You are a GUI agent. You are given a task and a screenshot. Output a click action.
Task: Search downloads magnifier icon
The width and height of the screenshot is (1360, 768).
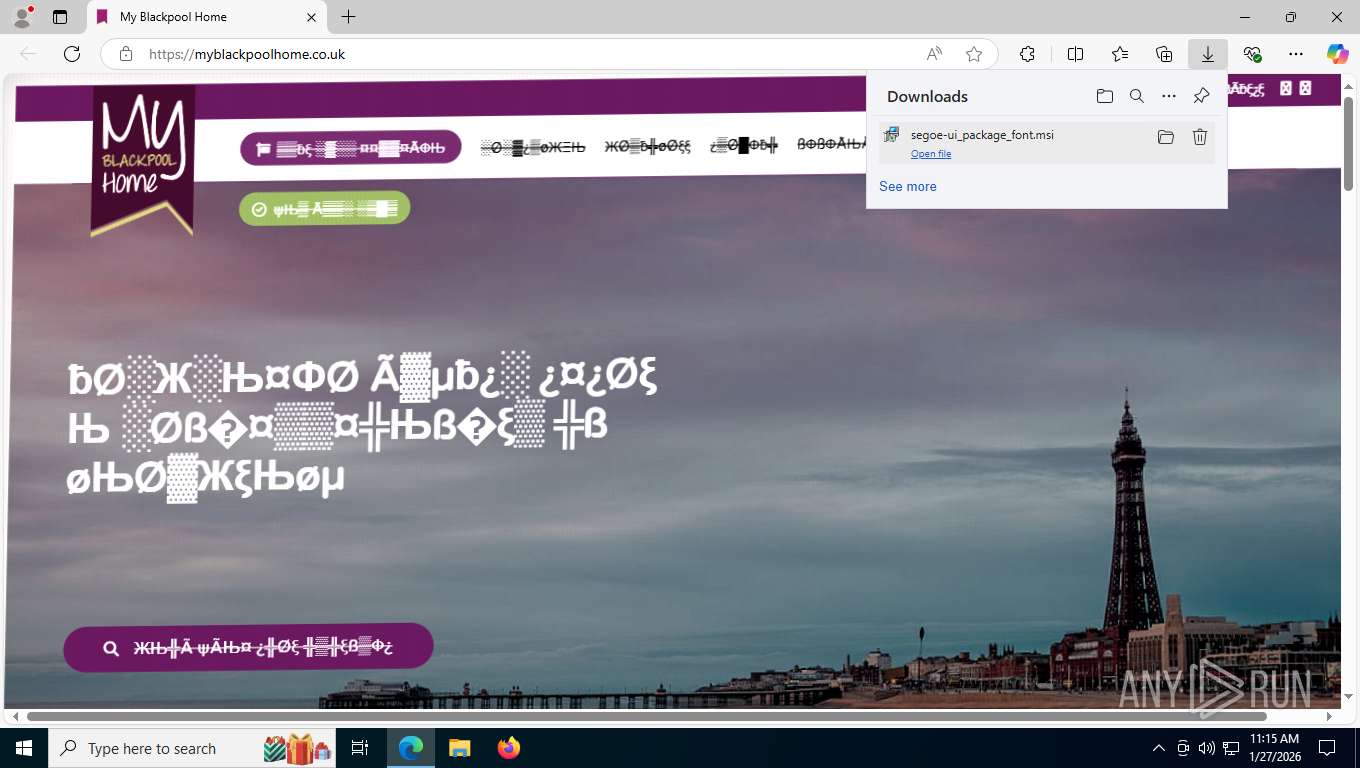pos(1136,96)
